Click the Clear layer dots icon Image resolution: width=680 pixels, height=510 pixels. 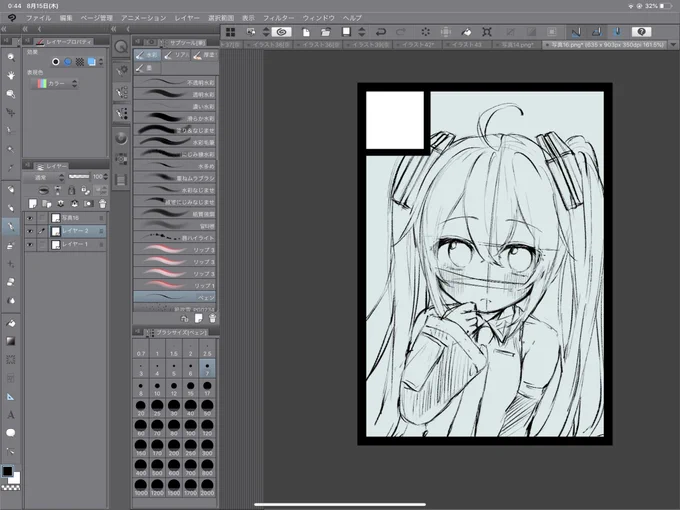pyautogui.click(x=425, y=32)
